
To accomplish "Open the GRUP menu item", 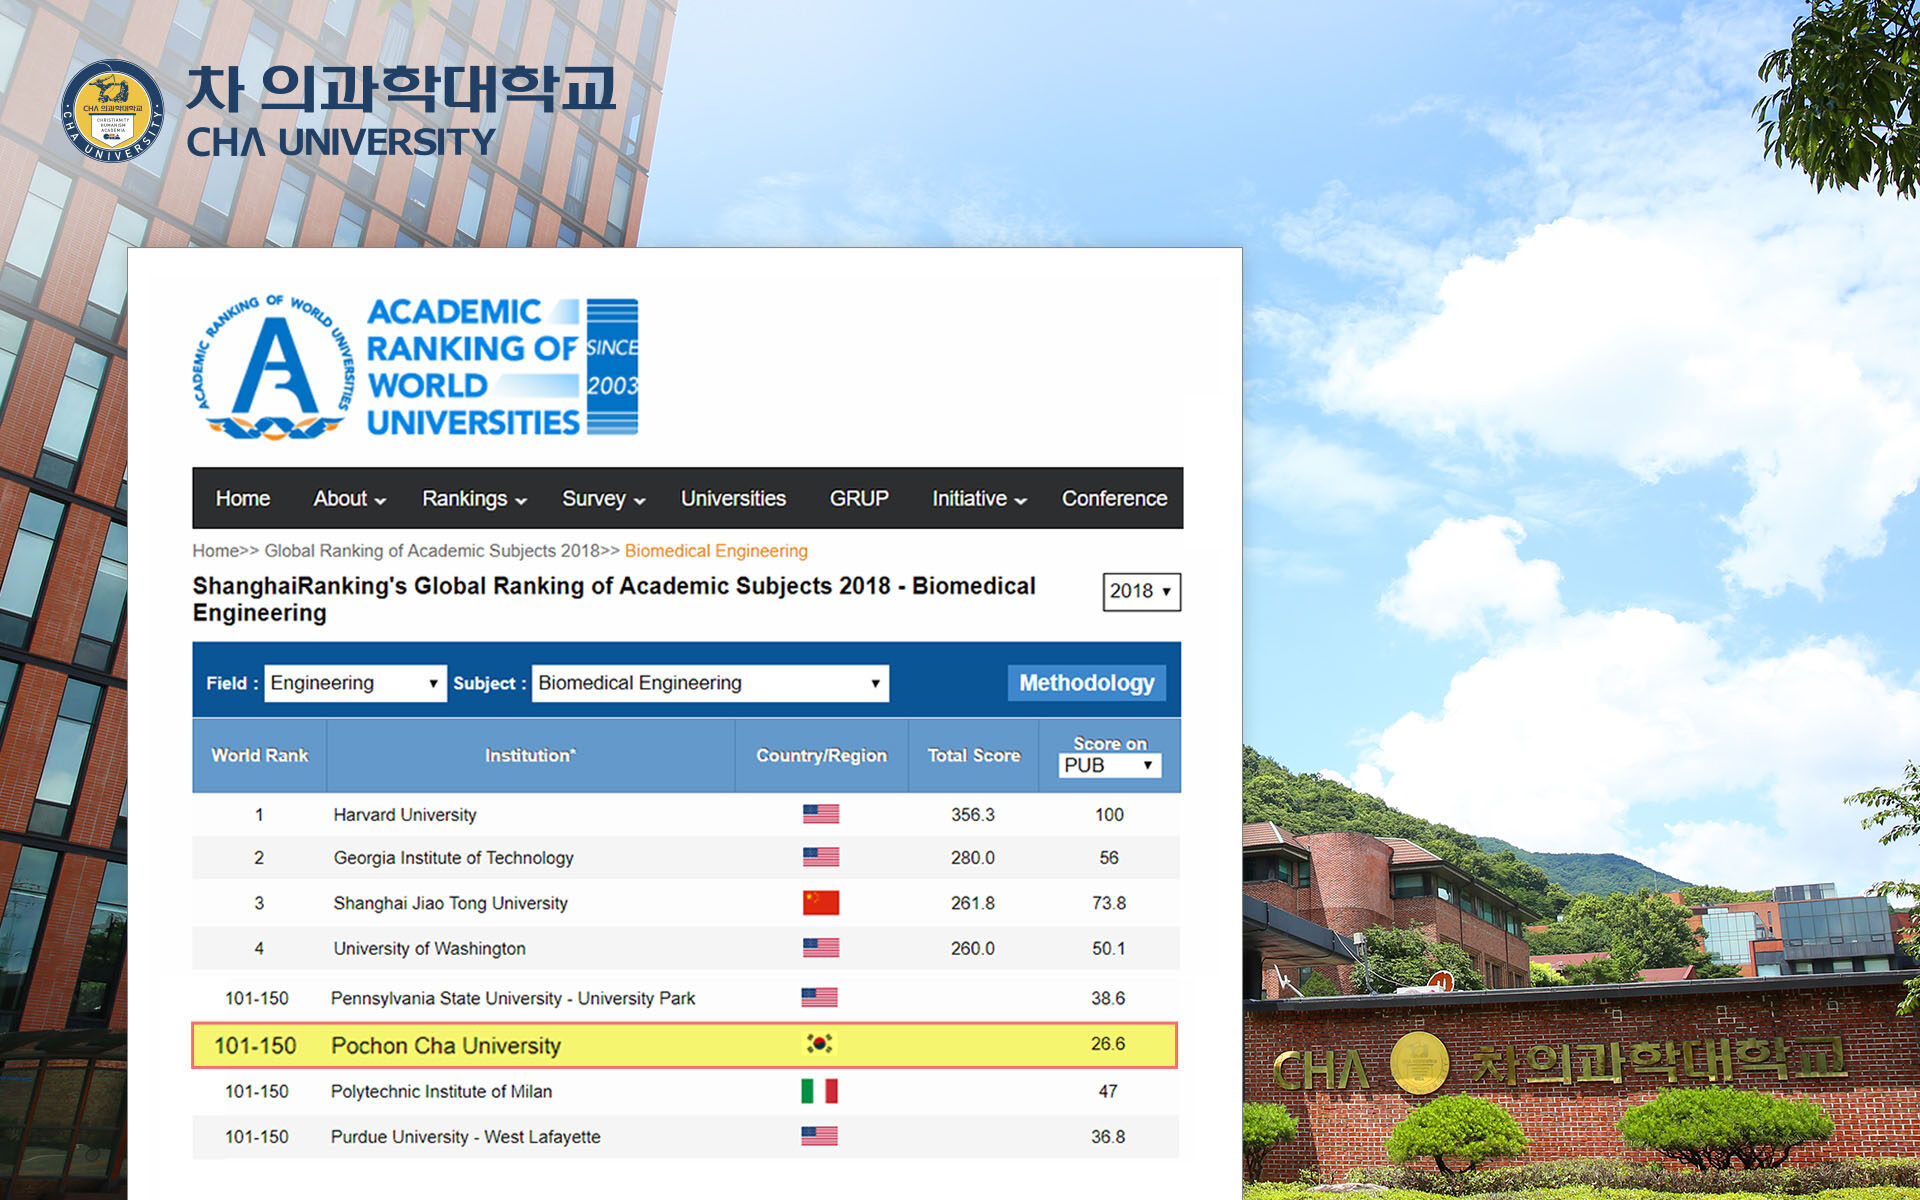I will click(x=859, y=498).
